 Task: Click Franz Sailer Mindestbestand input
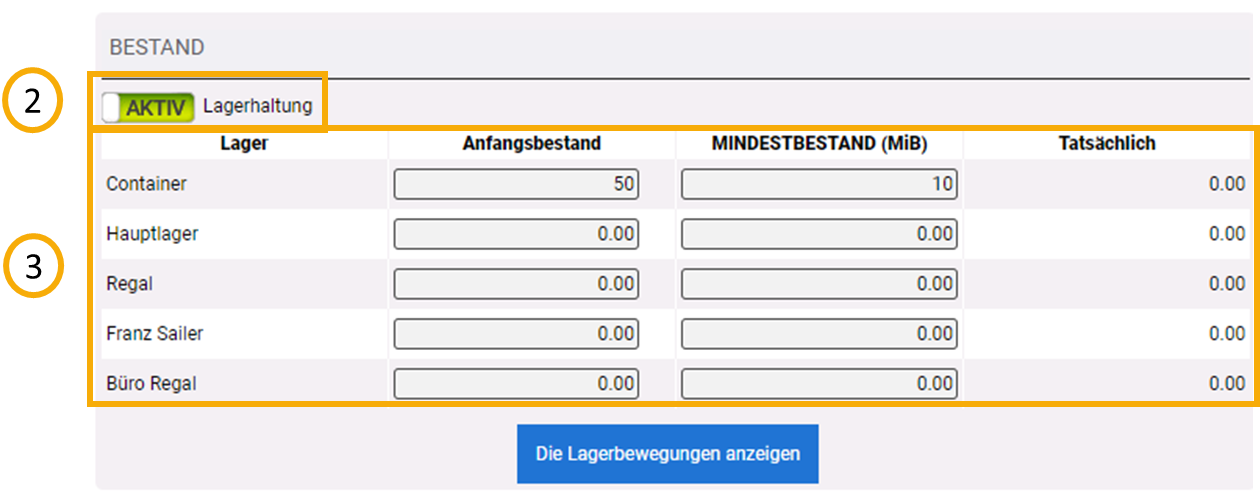pos(819,334)
